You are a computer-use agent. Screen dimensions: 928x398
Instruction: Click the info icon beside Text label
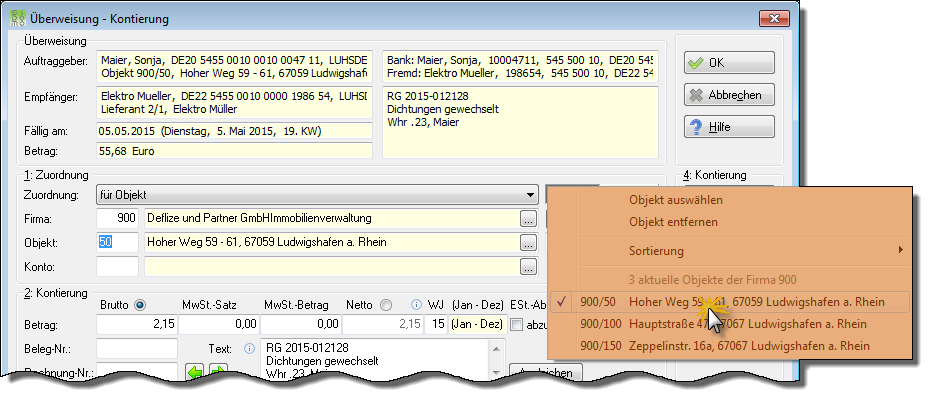(x=249, y=348)
